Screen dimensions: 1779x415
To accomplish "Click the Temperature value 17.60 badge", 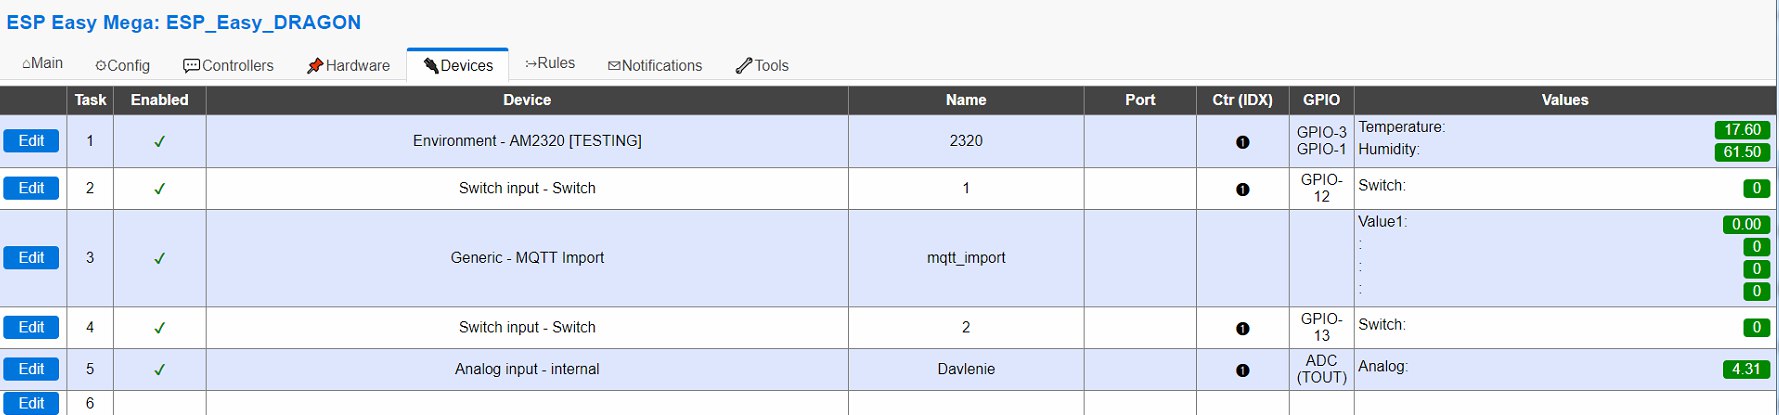I will [1742, 130].
